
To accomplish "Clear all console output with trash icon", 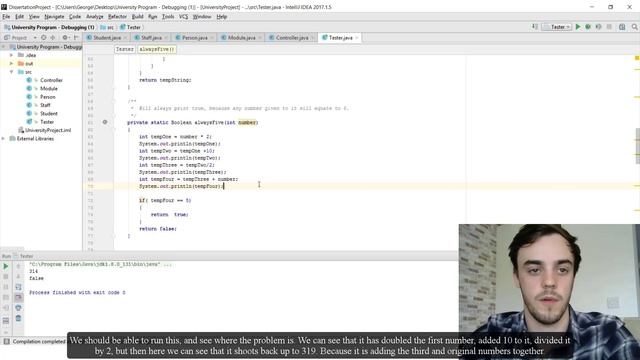I will [18, 318].
